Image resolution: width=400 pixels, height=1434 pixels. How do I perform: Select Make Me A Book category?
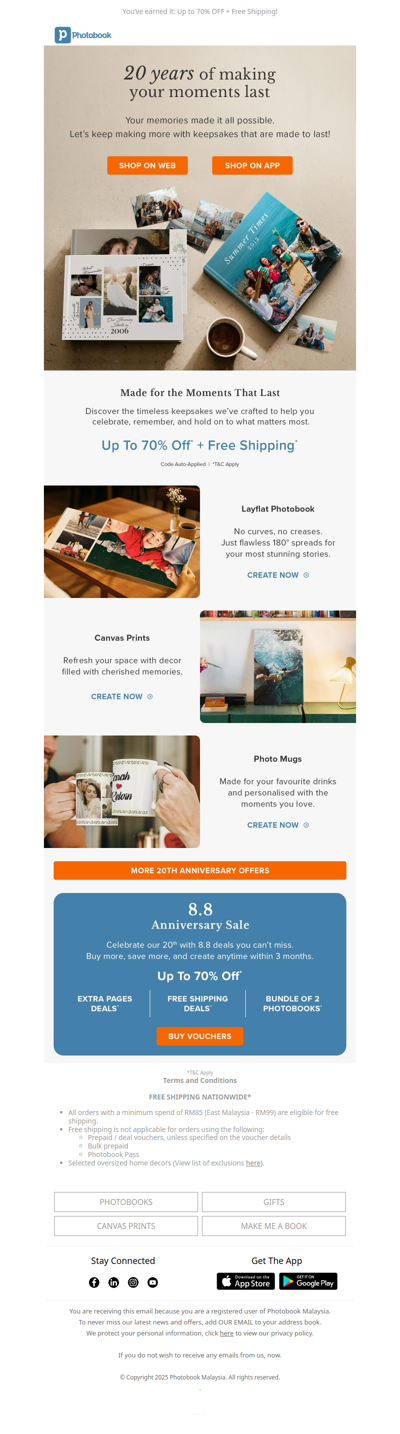pyautogui.click(x=274, y=1226)
